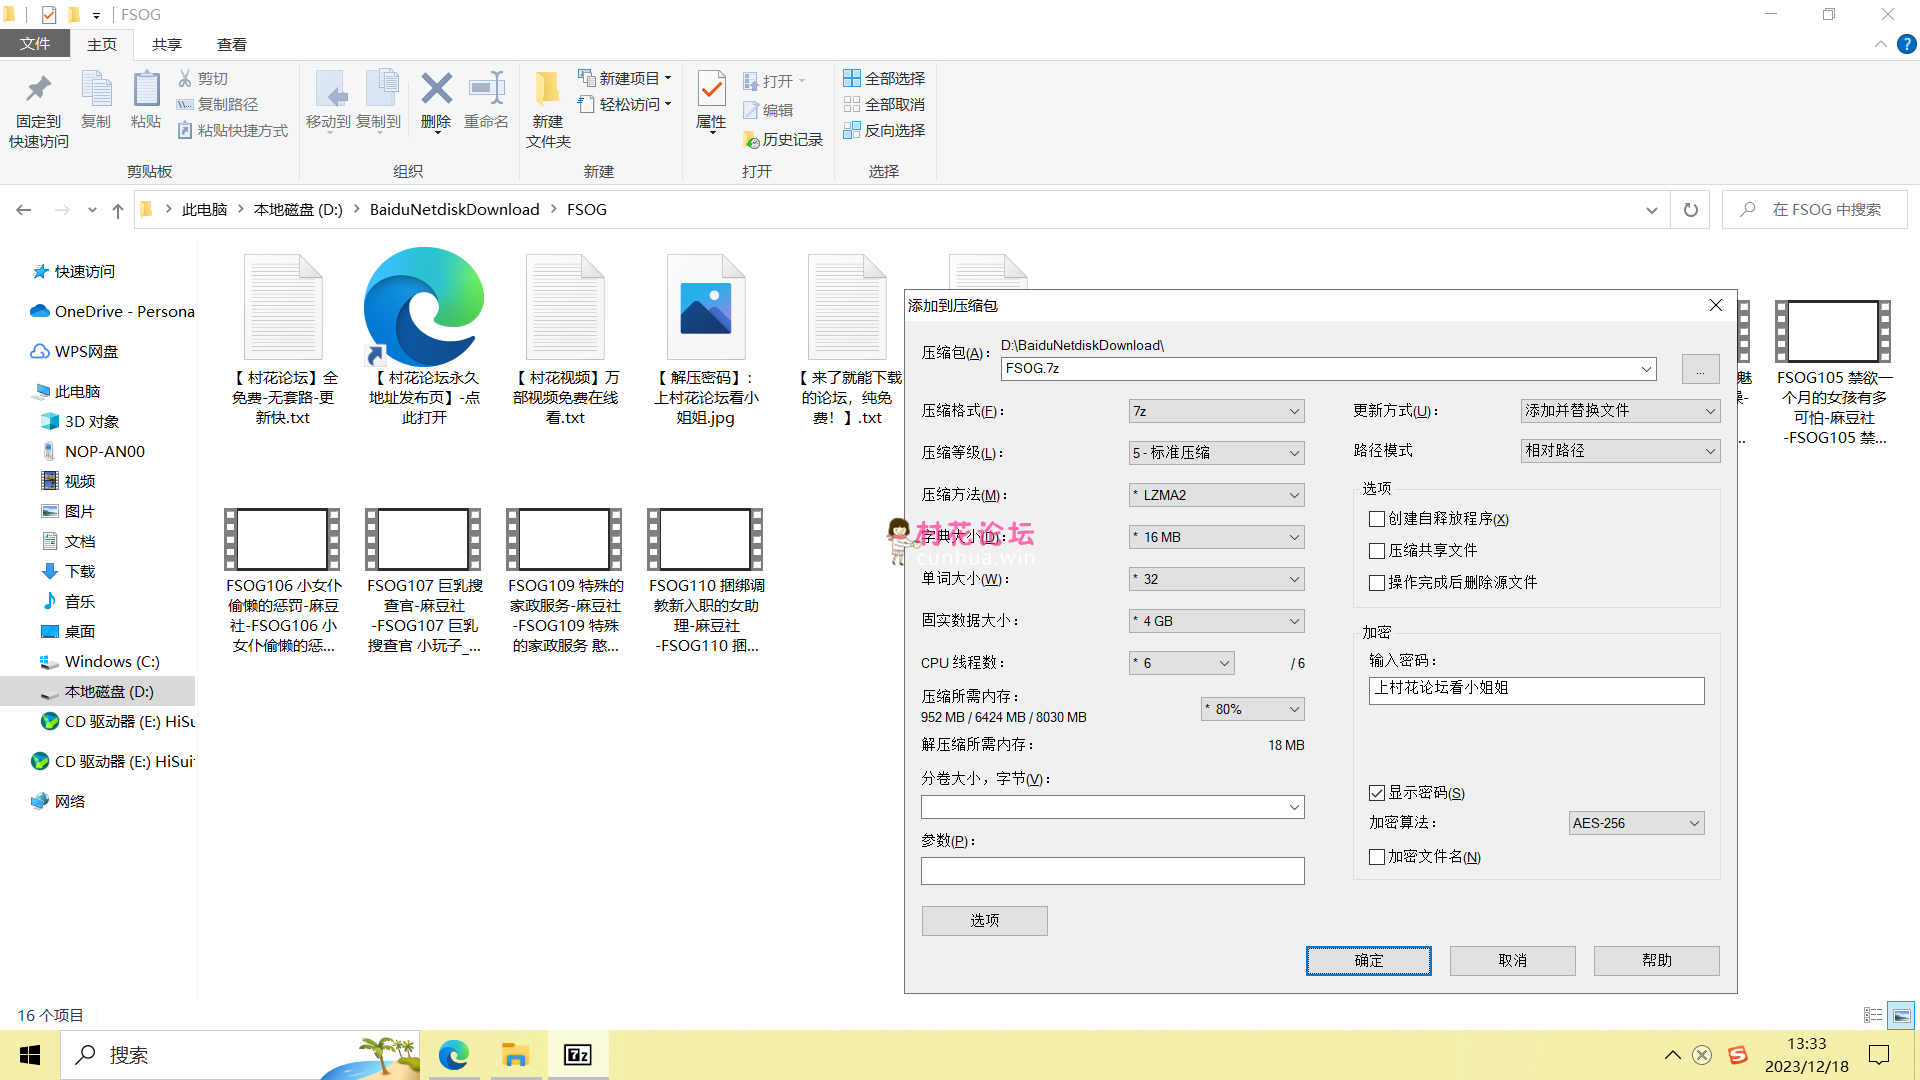Screen dimensions: 1920x1080
Task: Click the parameters input field
Action: [1112, 871]
